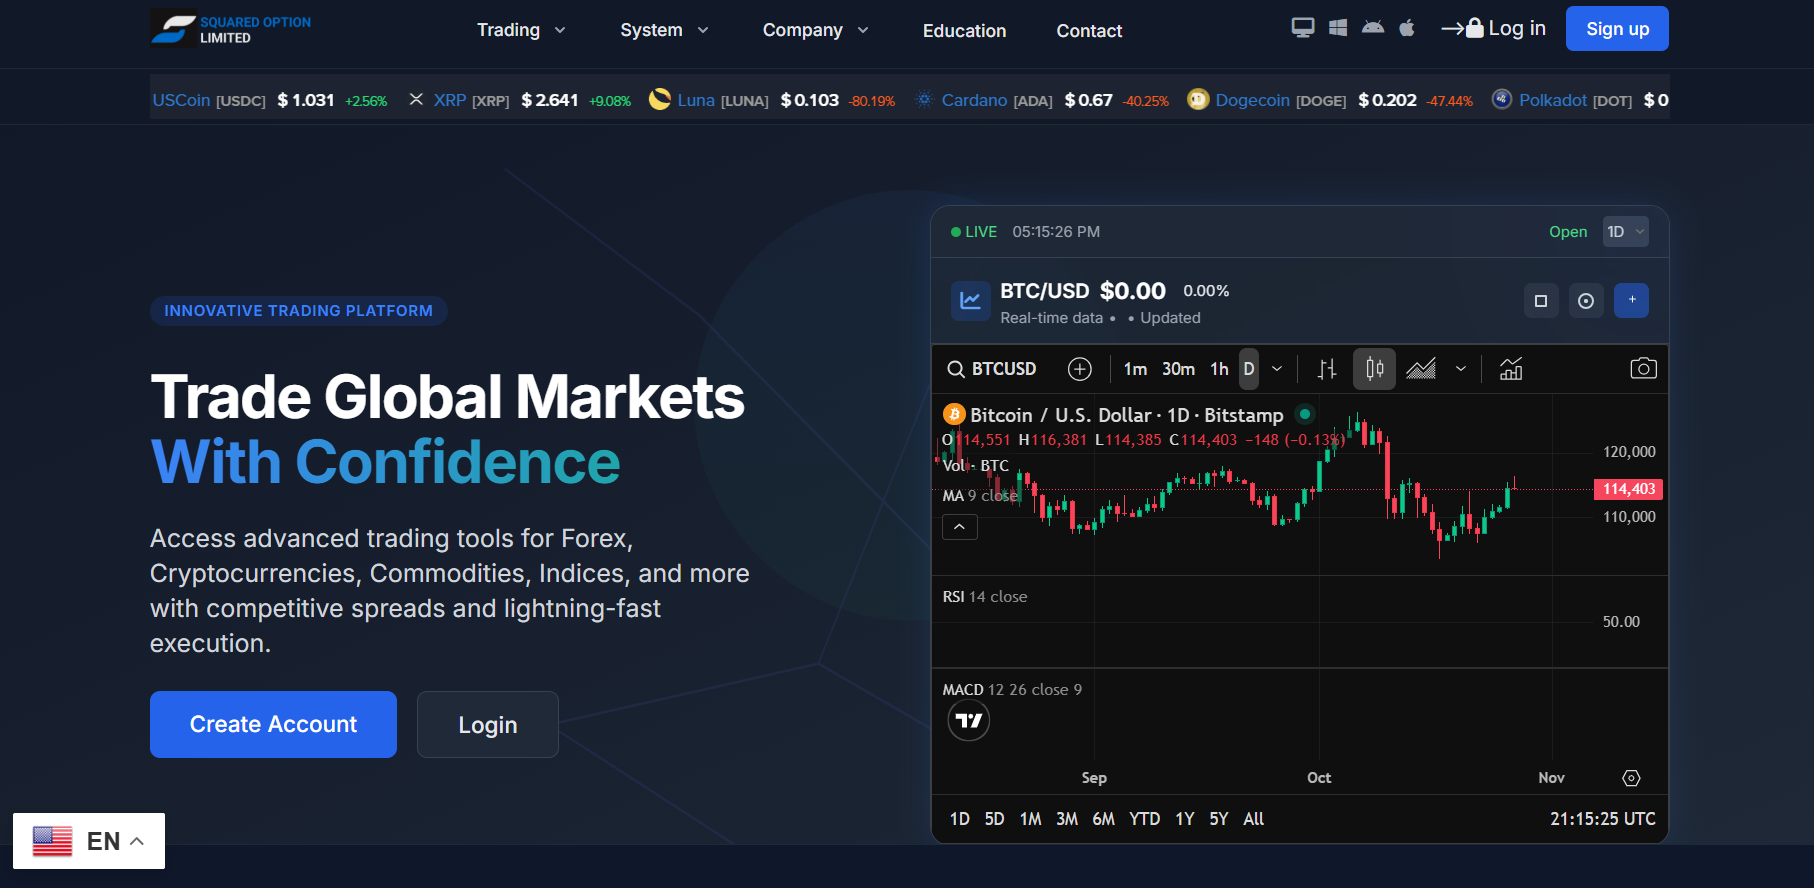The image size is (1814, 888).
Task: Open the chart interval dropdown arrow next to D
Action: coord(1277,369)
